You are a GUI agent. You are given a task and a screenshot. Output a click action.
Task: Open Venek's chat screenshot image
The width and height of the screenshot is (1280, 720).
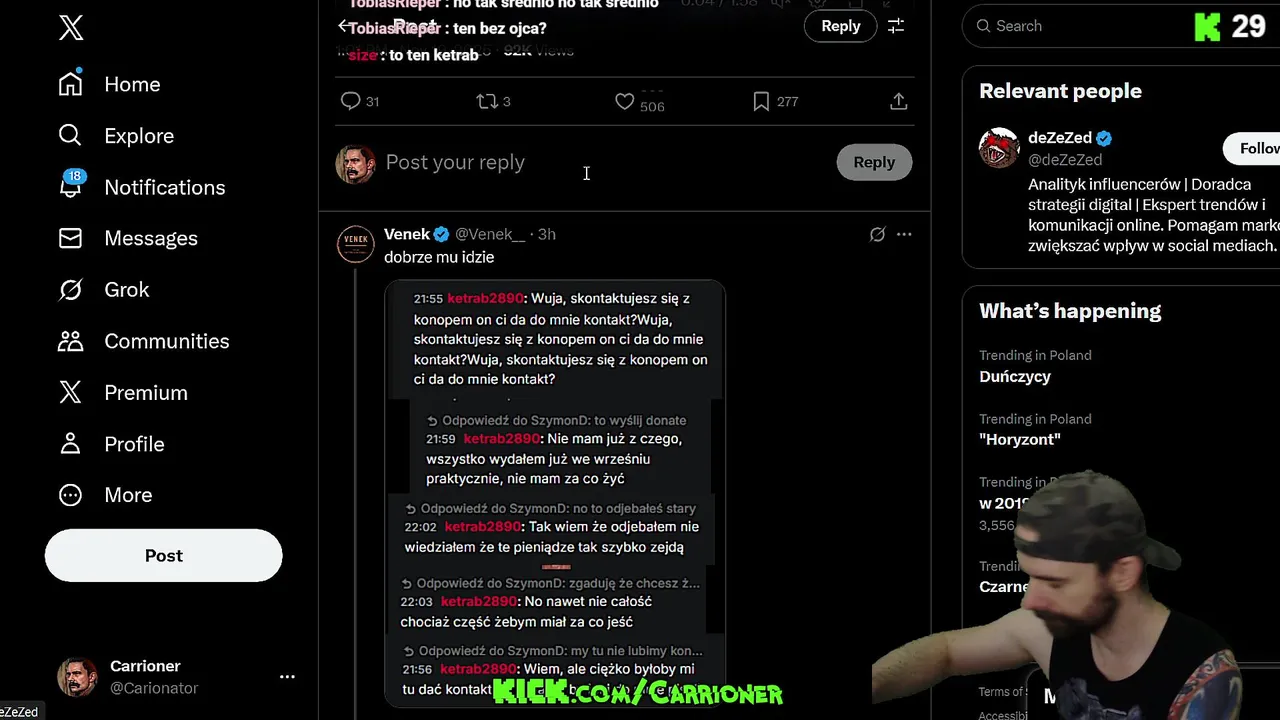(x=555, y=494)
